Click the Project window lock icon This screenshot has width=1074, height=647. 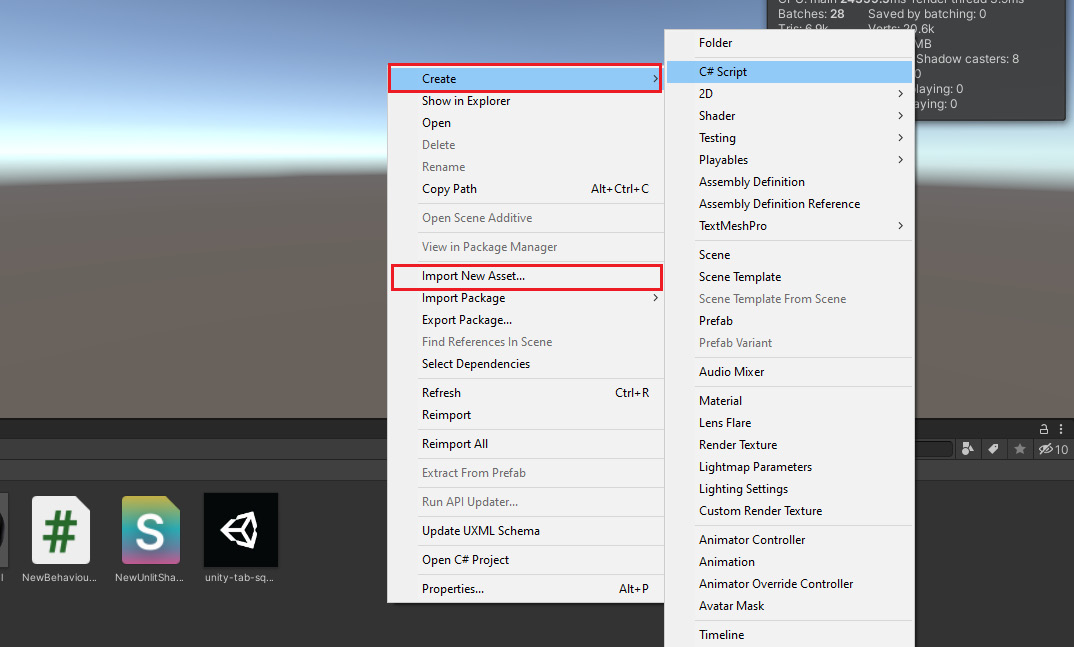[1044, 429]
